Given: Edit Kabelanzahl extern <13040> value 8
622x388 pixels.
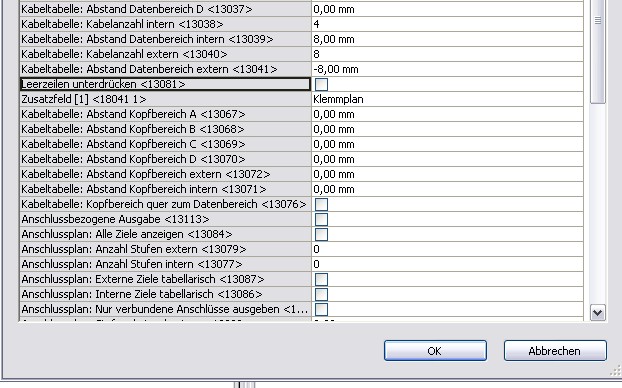Looking at the screenshot, I should [x=447, y=54].
